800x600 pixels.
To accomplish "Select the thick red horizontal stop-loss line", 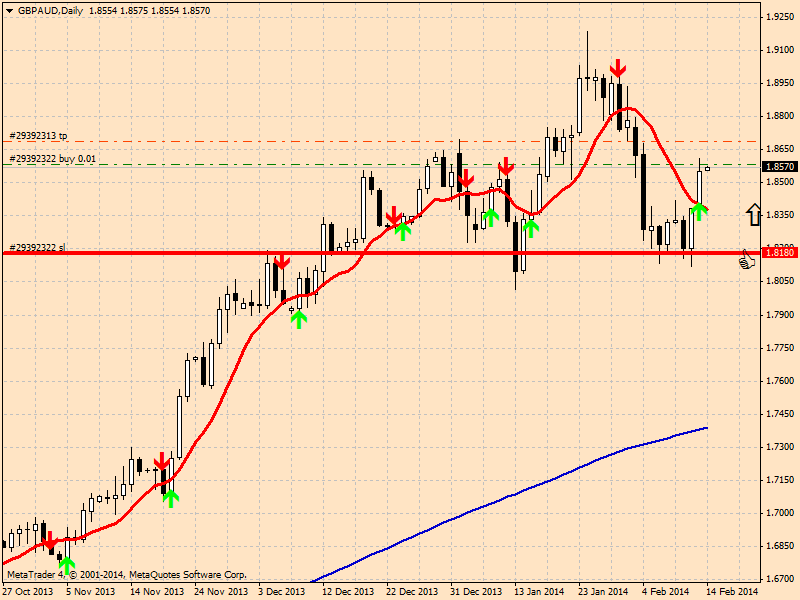I will [x=381, y=253].
